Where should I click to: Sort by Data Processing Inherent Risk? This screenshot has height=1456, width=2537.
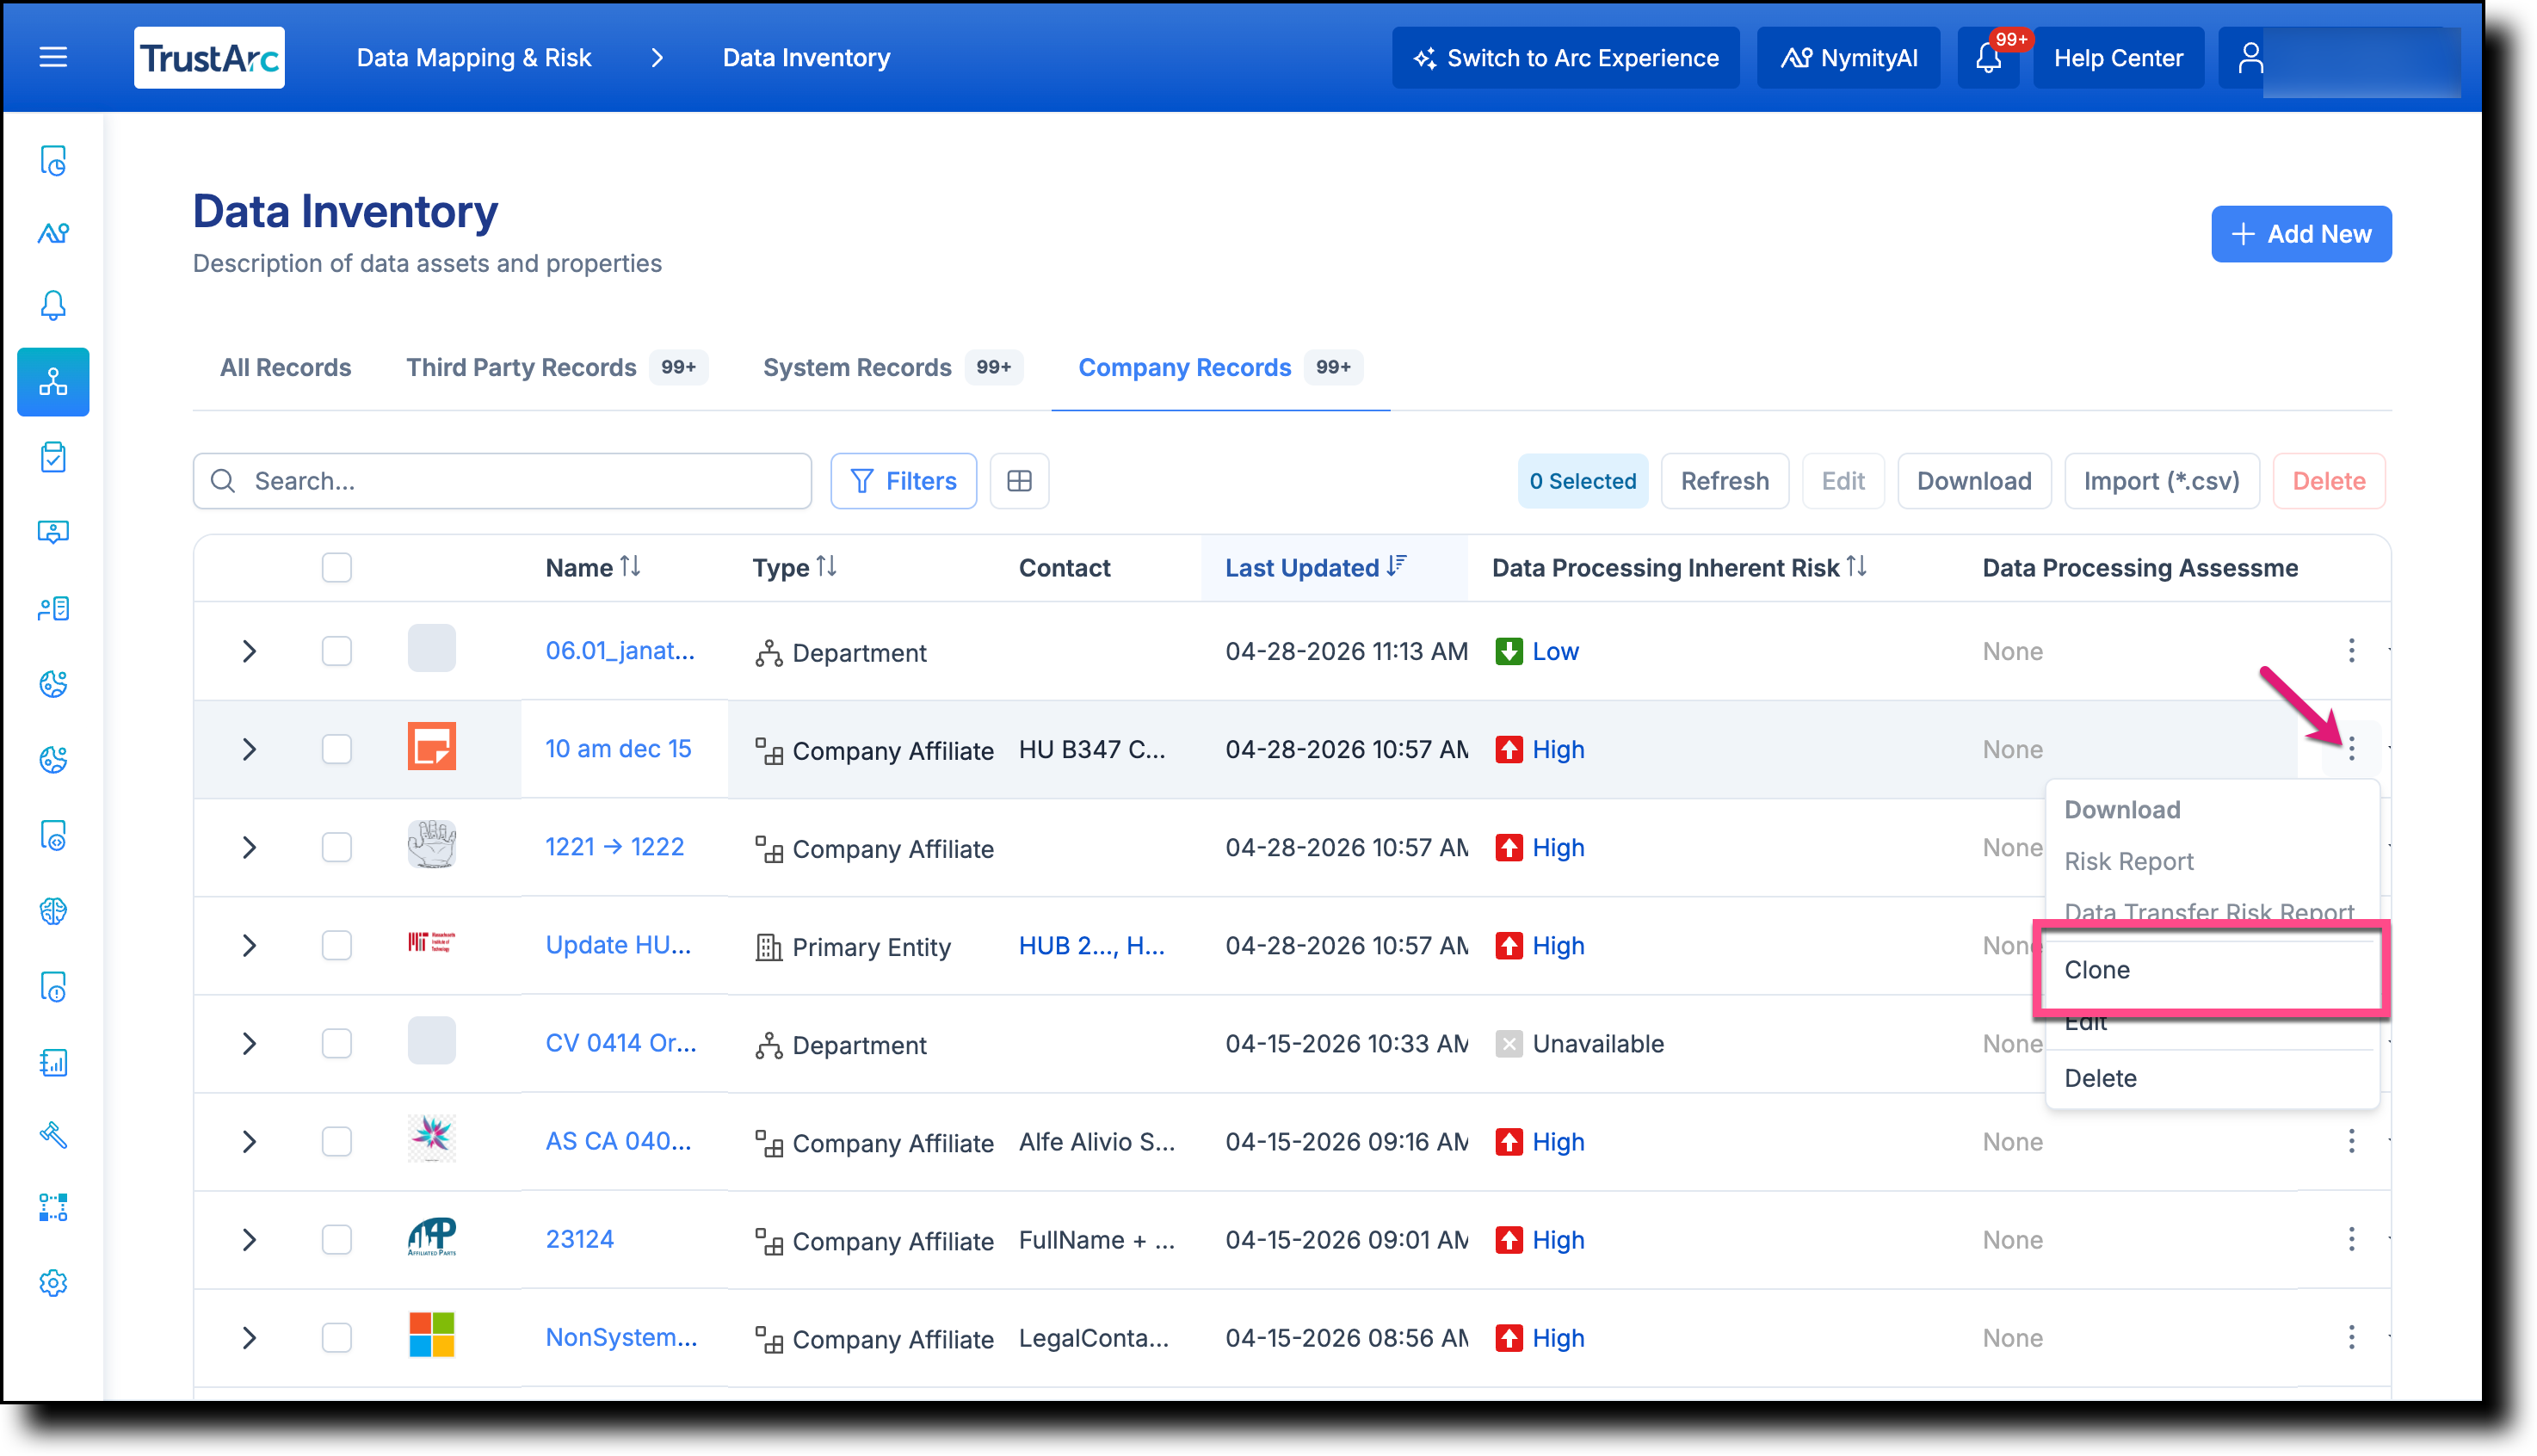tap(1679, 567)
